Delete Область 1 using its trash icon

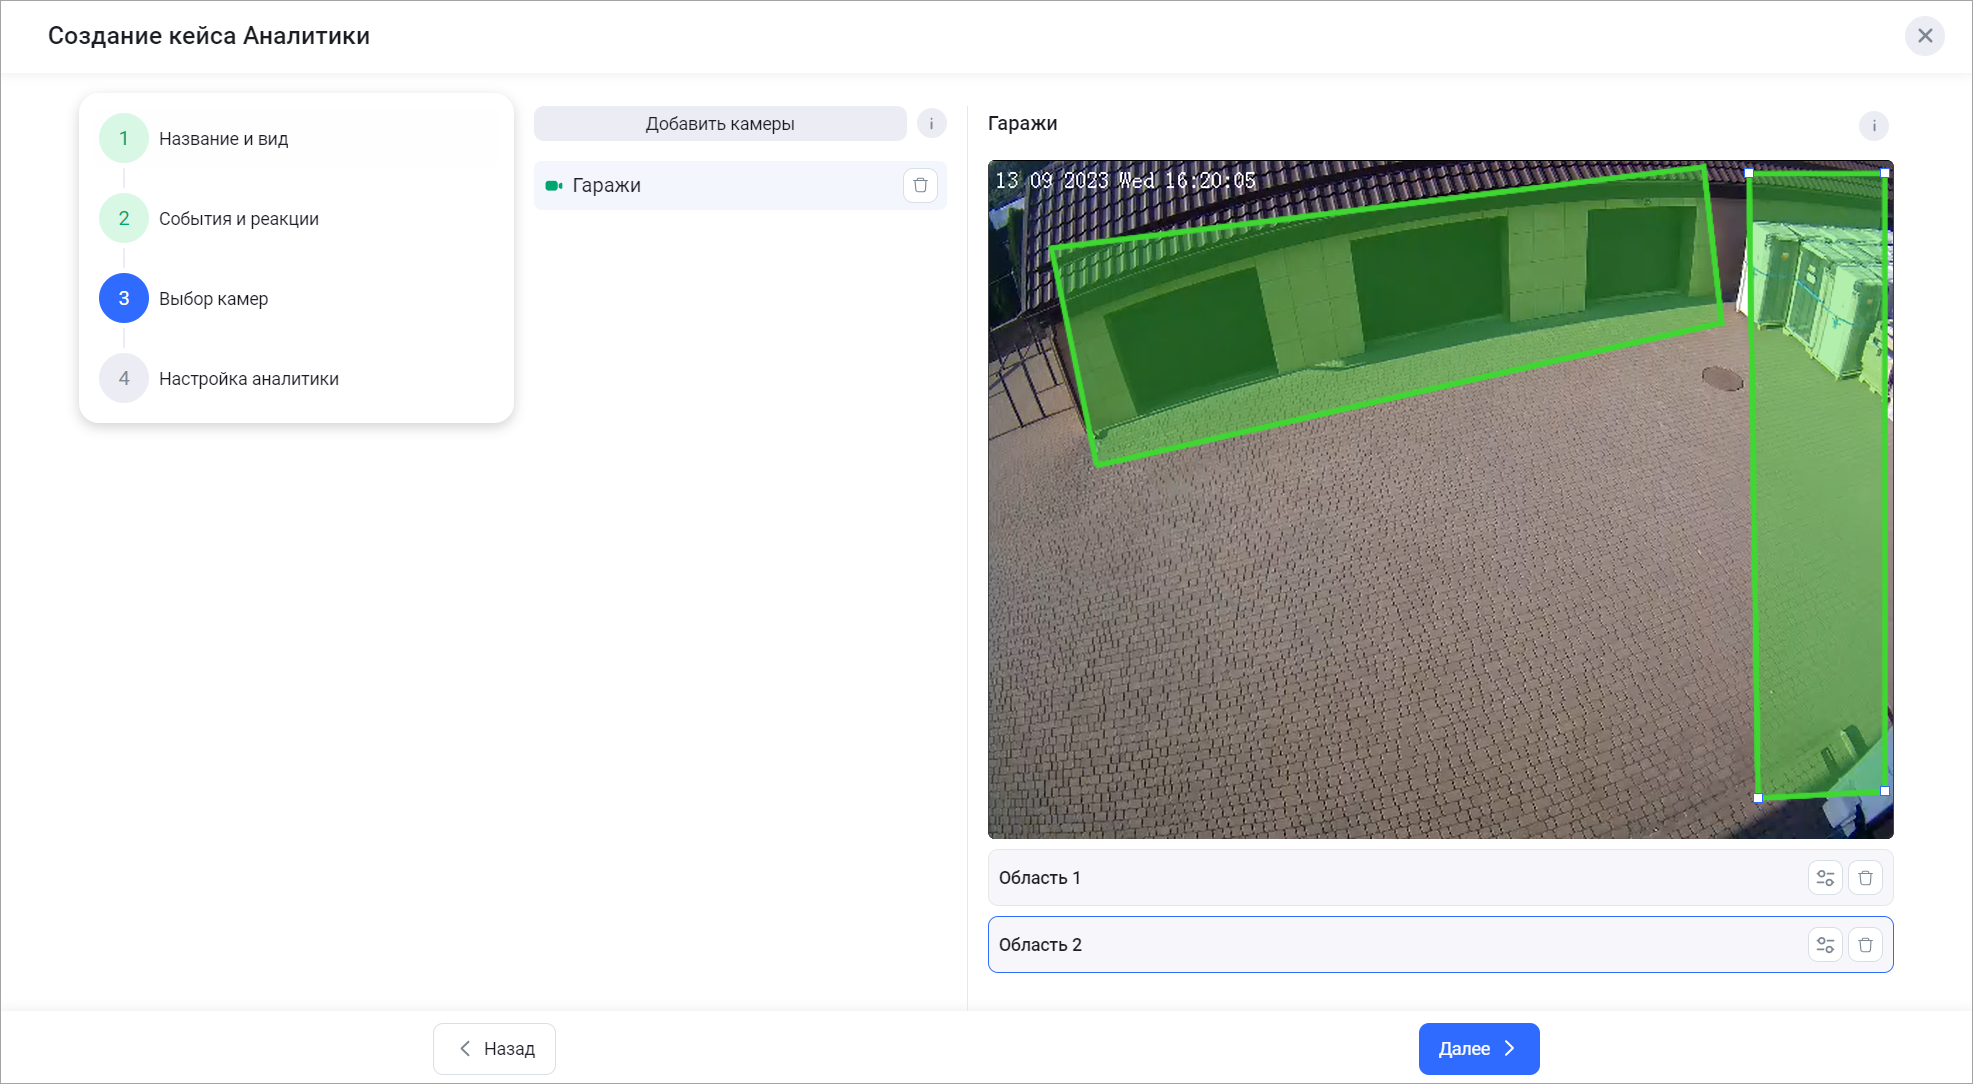tap(1865, 877)
